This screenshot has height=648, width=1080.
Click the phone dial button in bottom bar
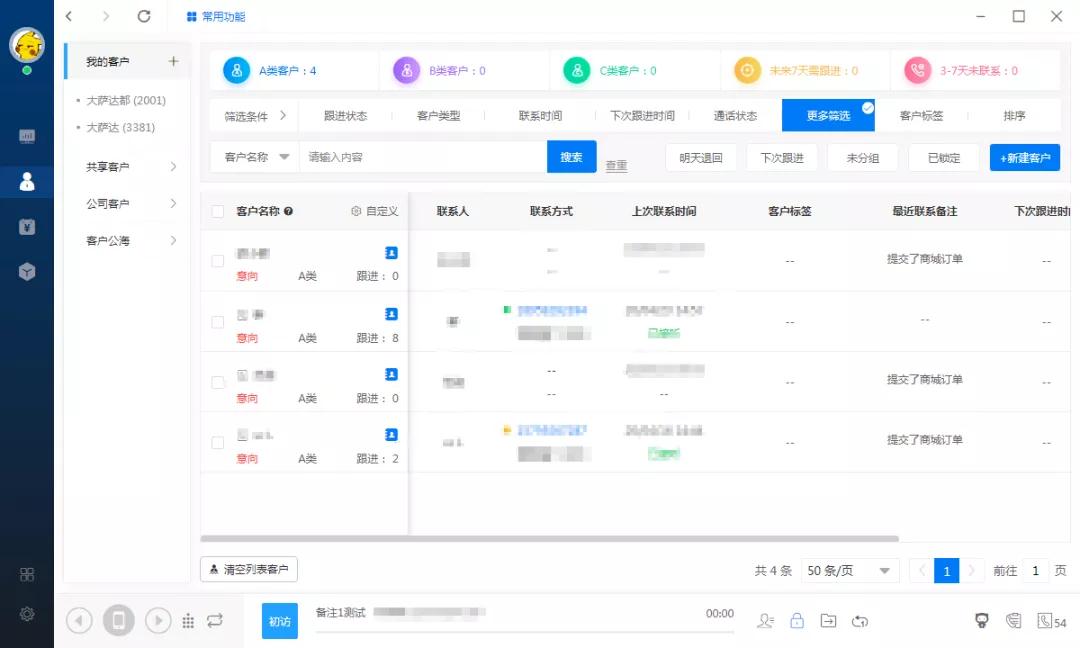pyautogui.click(x=118, y=620)
